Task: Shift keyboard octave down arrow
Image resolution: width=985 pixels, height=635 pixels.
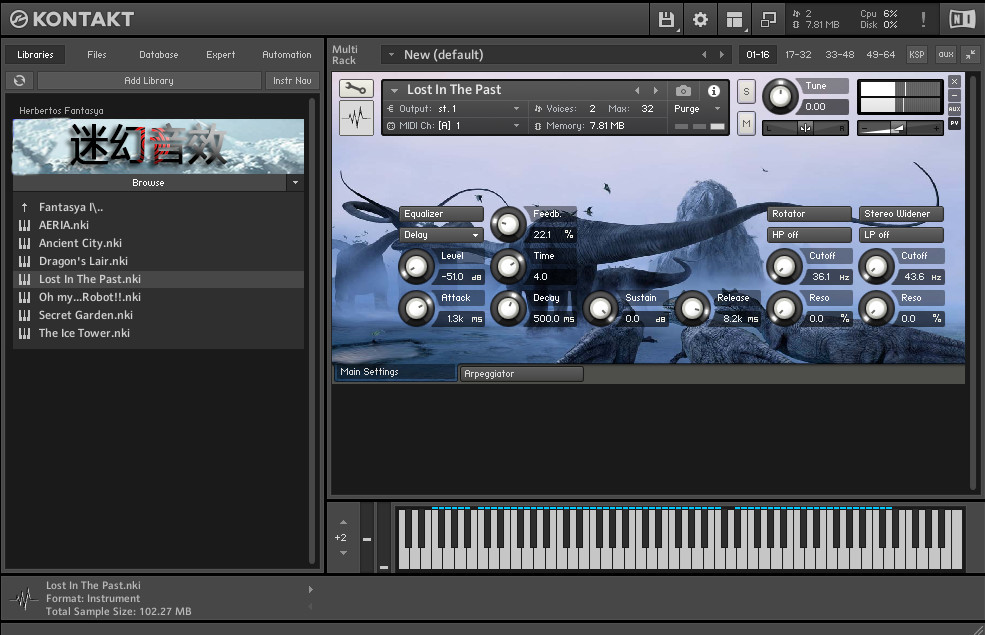Action: click(x=343, y=553)
